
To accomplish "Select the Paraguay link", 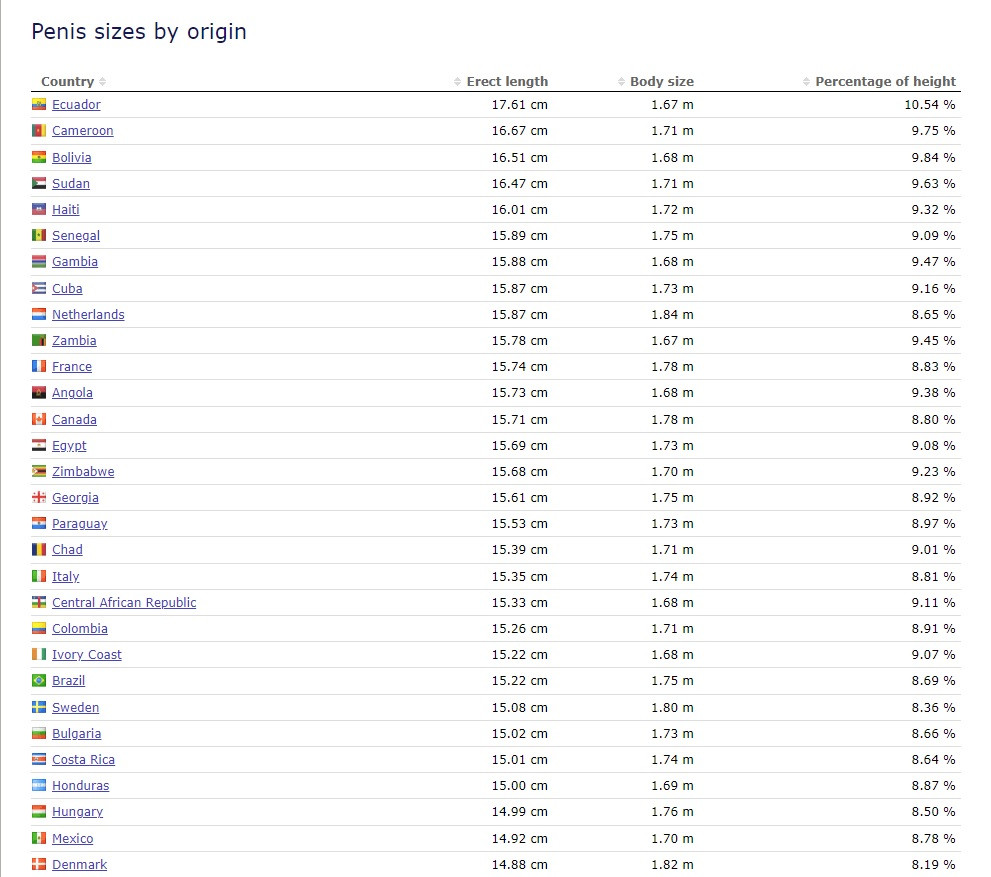I will (x=80, y=524).
